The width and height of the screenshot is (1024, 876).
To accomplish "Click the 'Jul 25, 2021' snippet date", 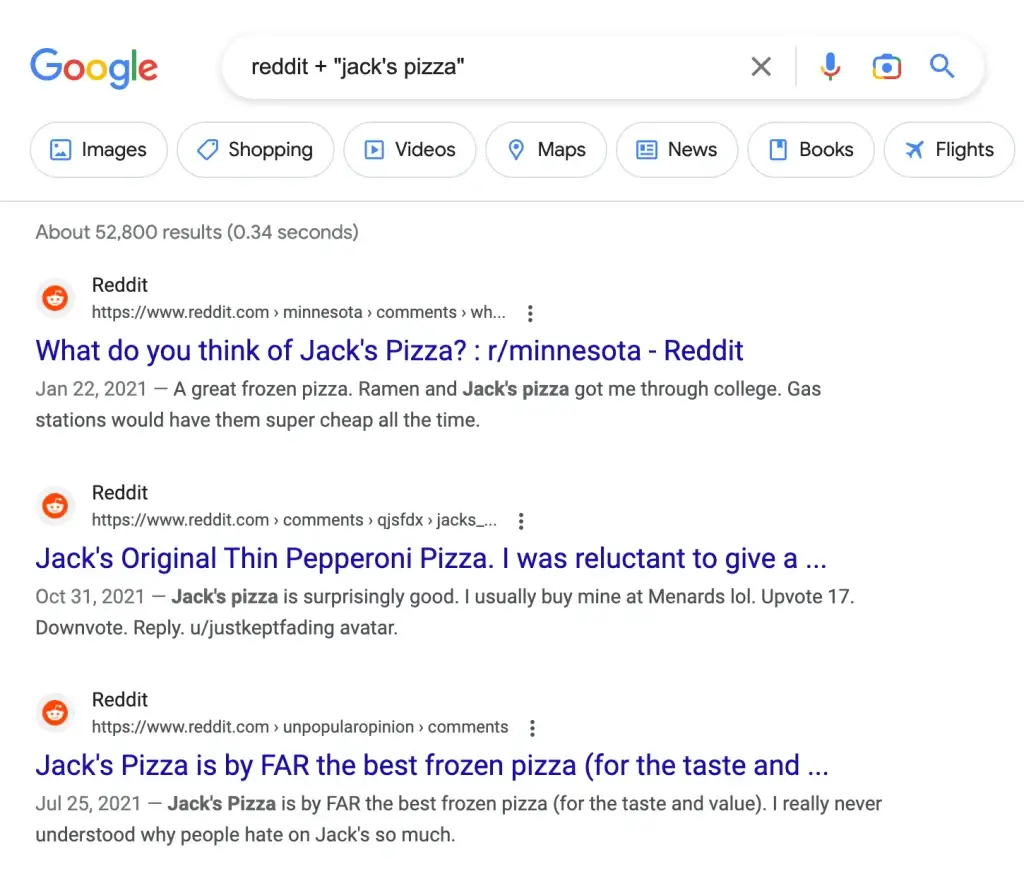I will 88,803.
